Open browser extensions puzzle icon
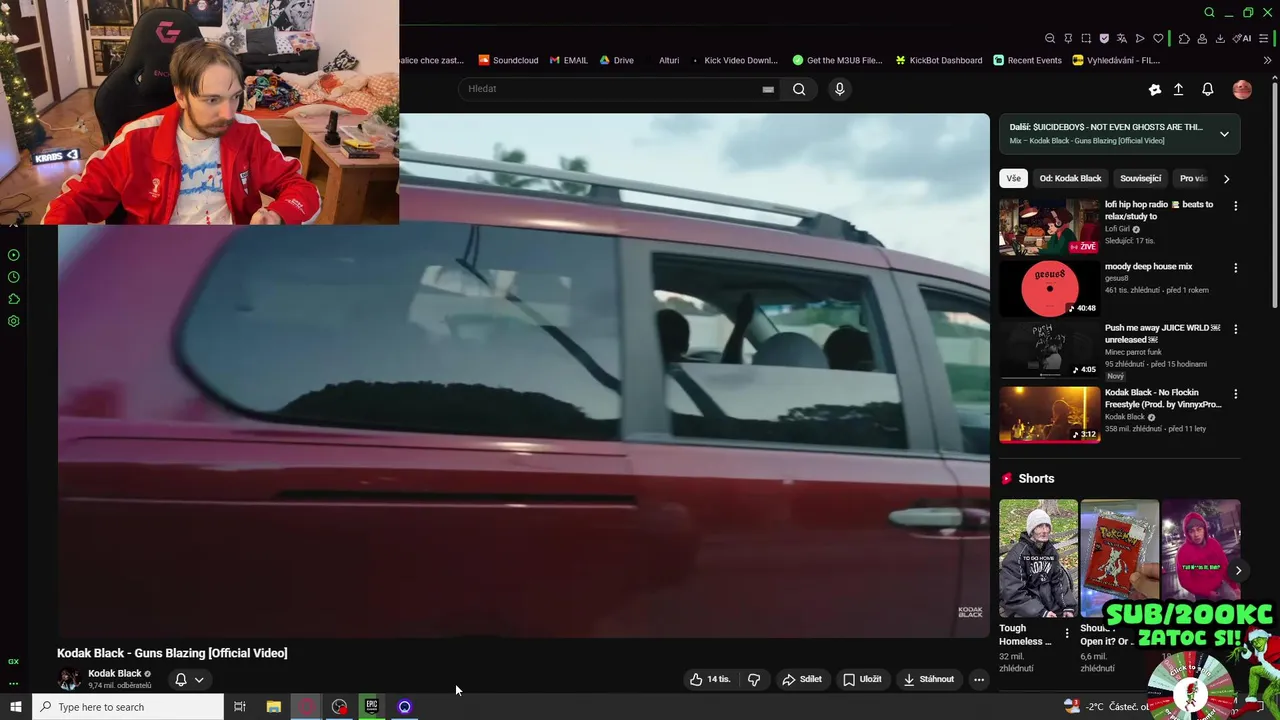1280x720 pixels. click(x=1184, y=38)
